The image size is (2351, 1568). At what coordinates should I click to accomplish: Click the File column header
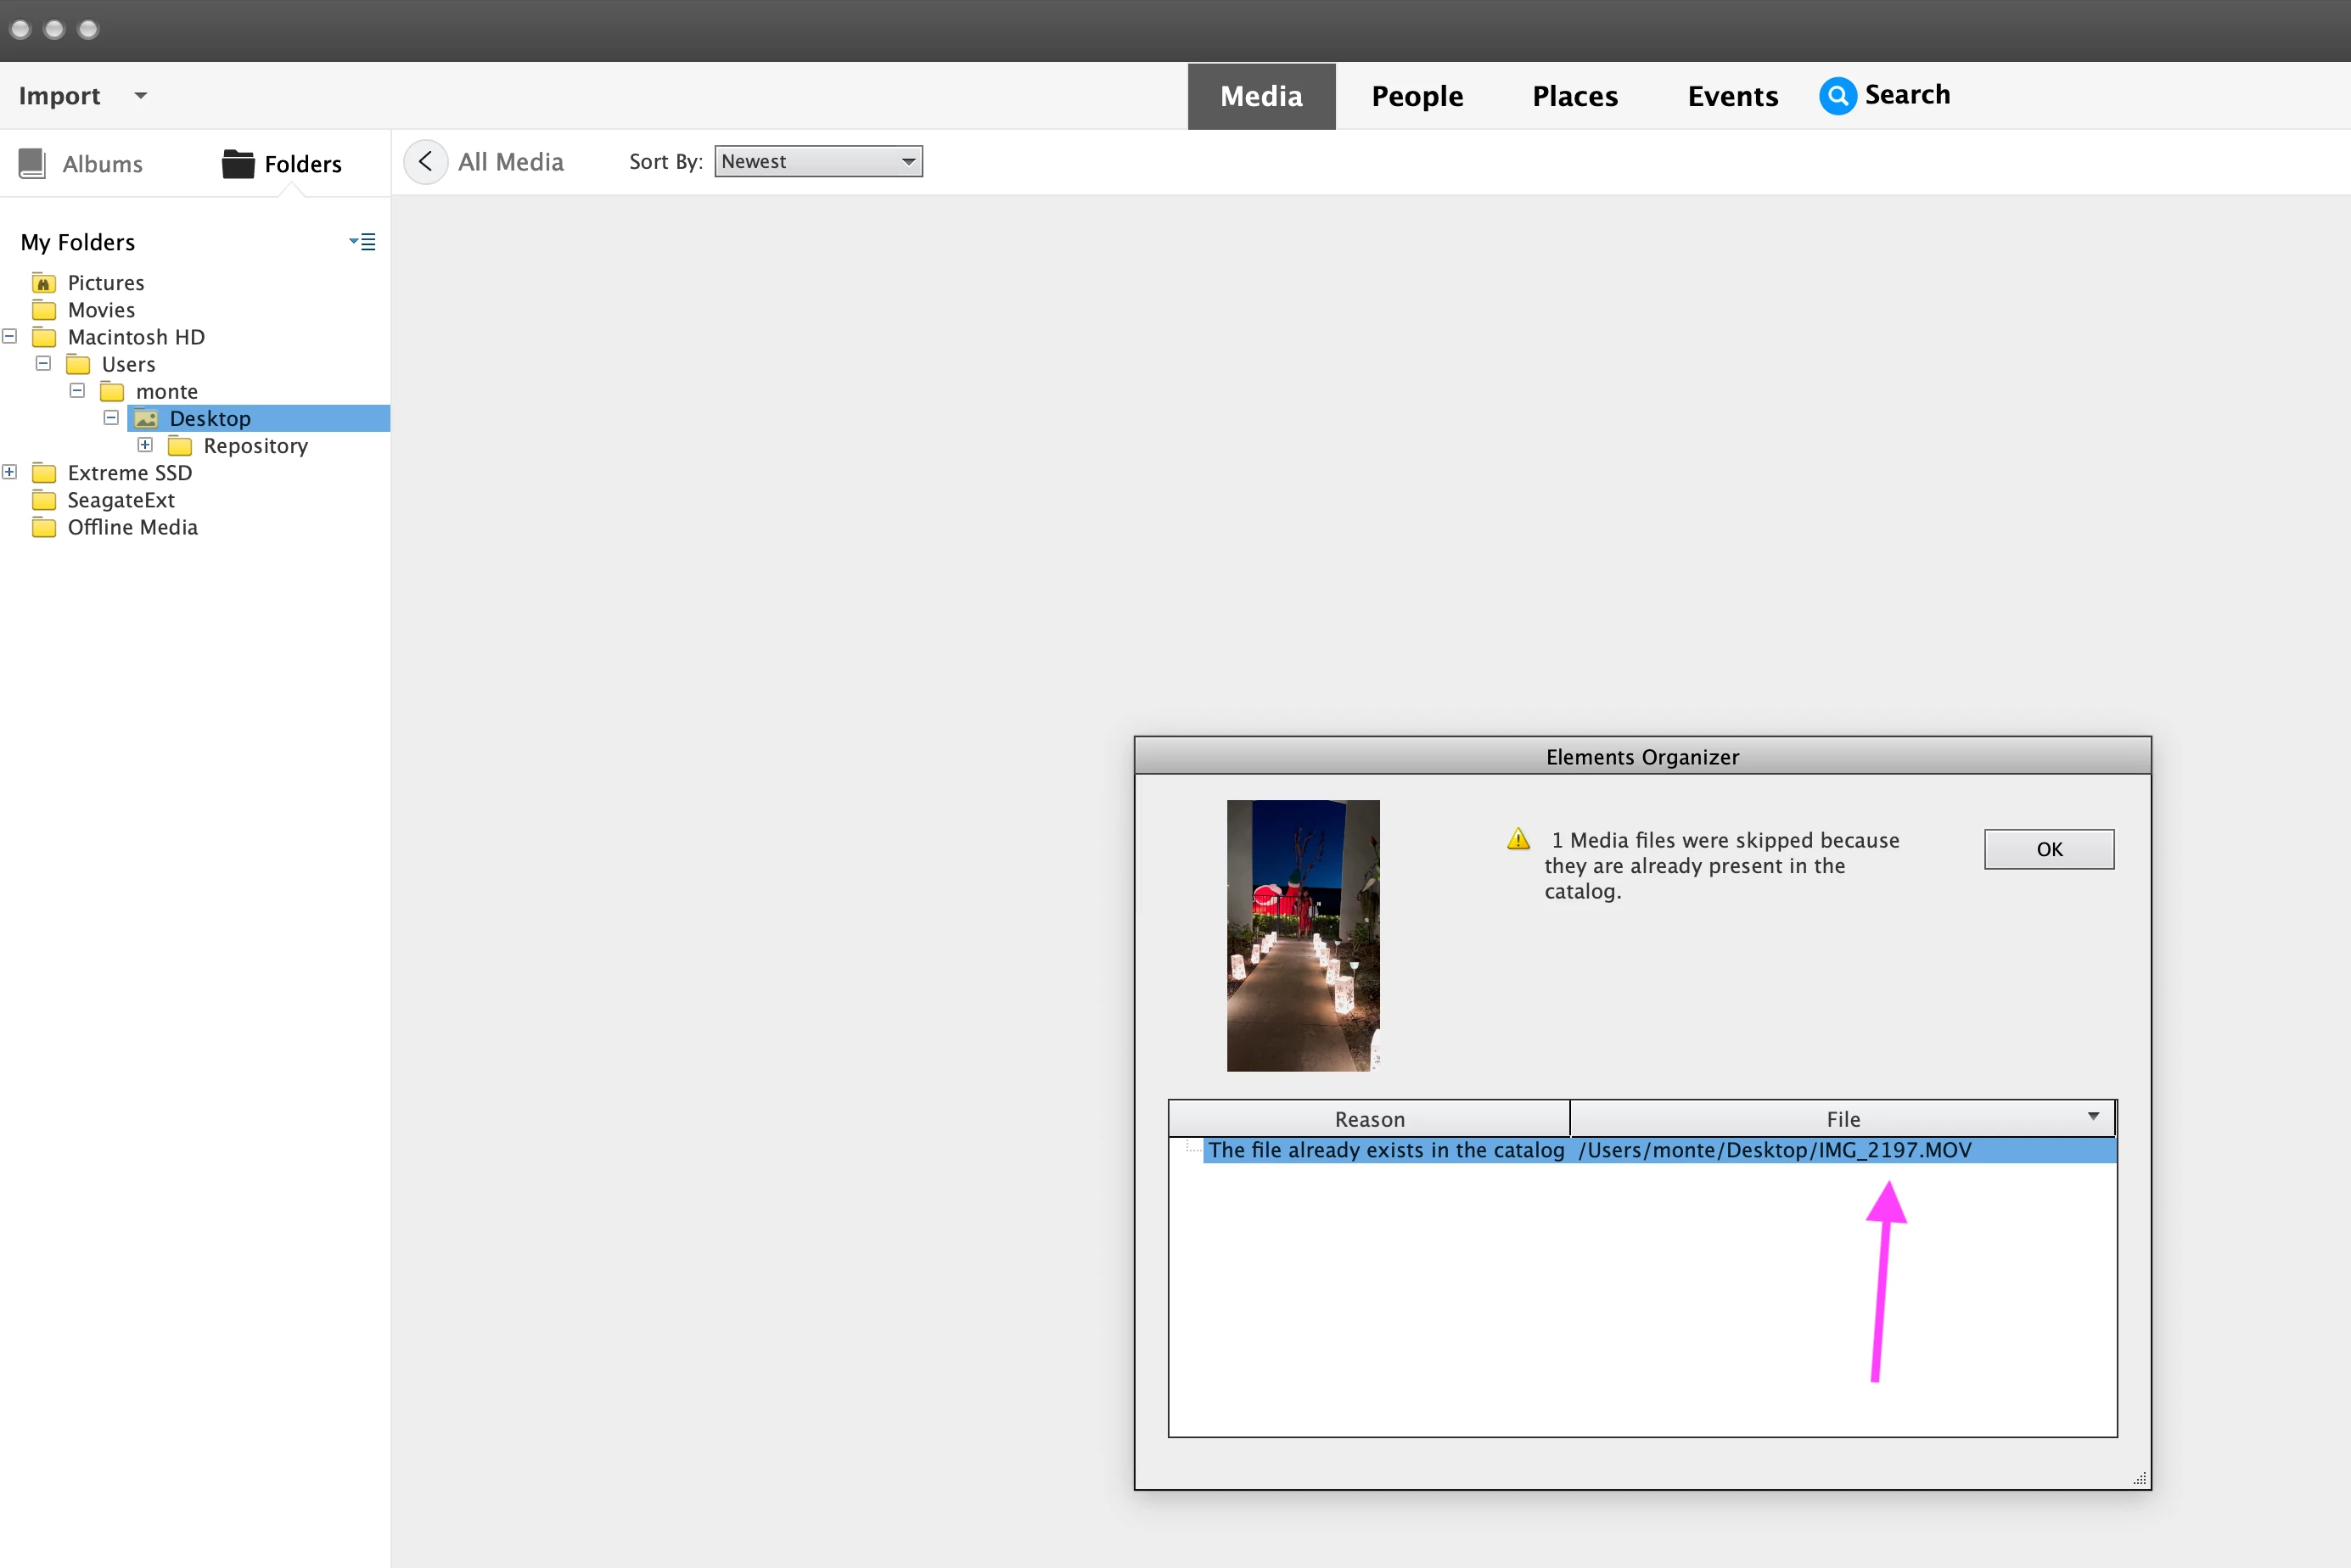1842,1119
